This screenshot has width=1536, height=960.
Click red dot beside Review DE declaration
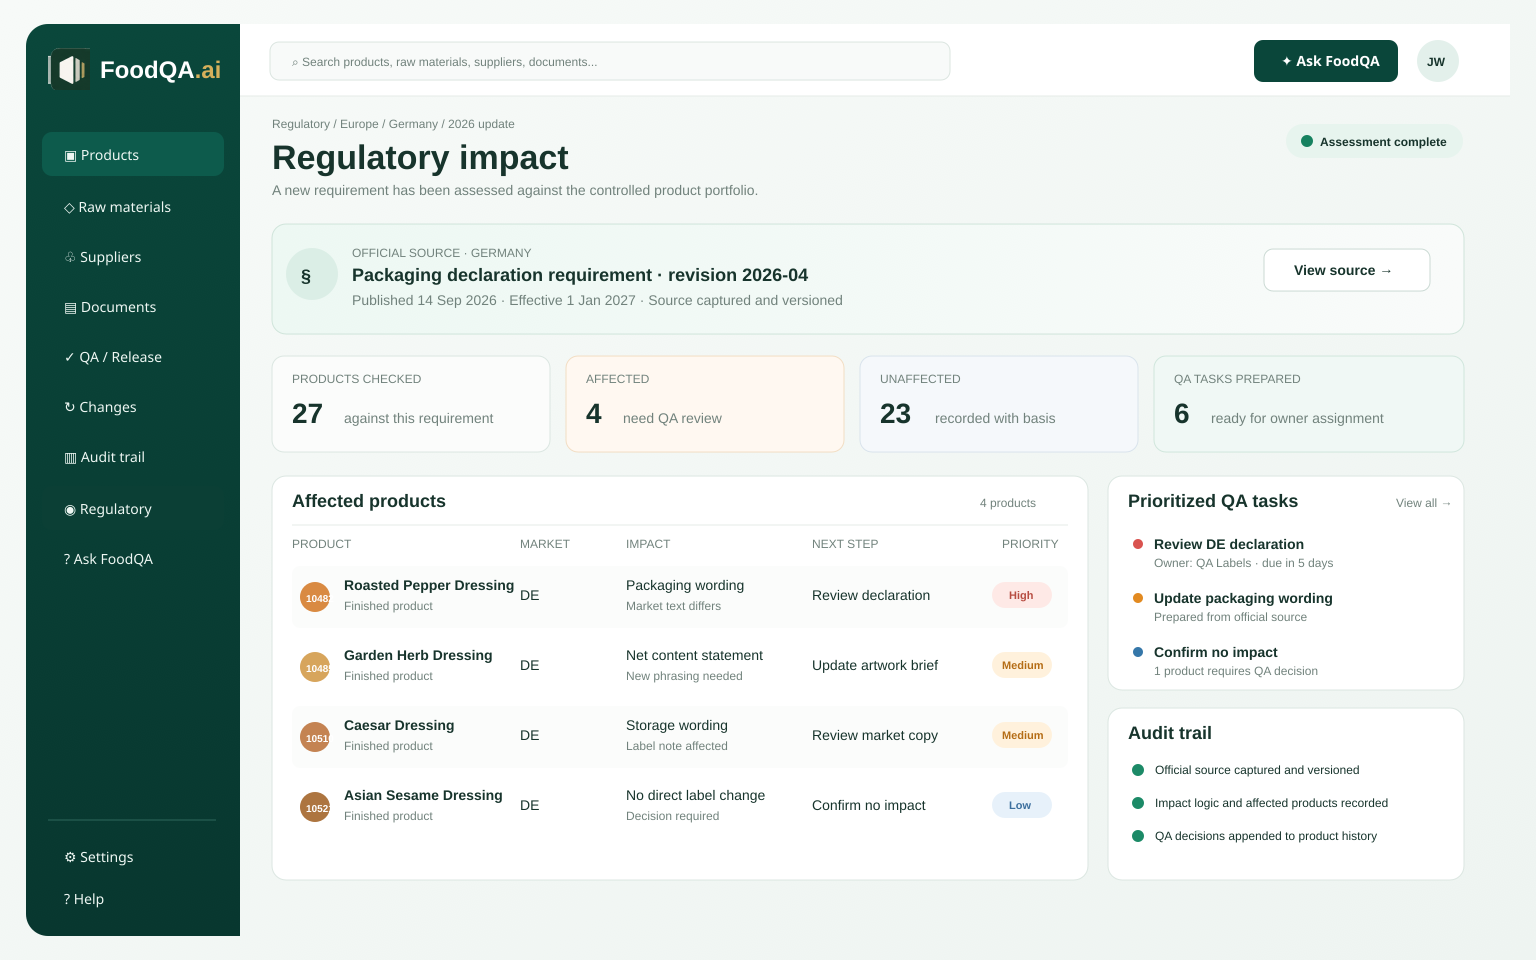coord(1138,544)
